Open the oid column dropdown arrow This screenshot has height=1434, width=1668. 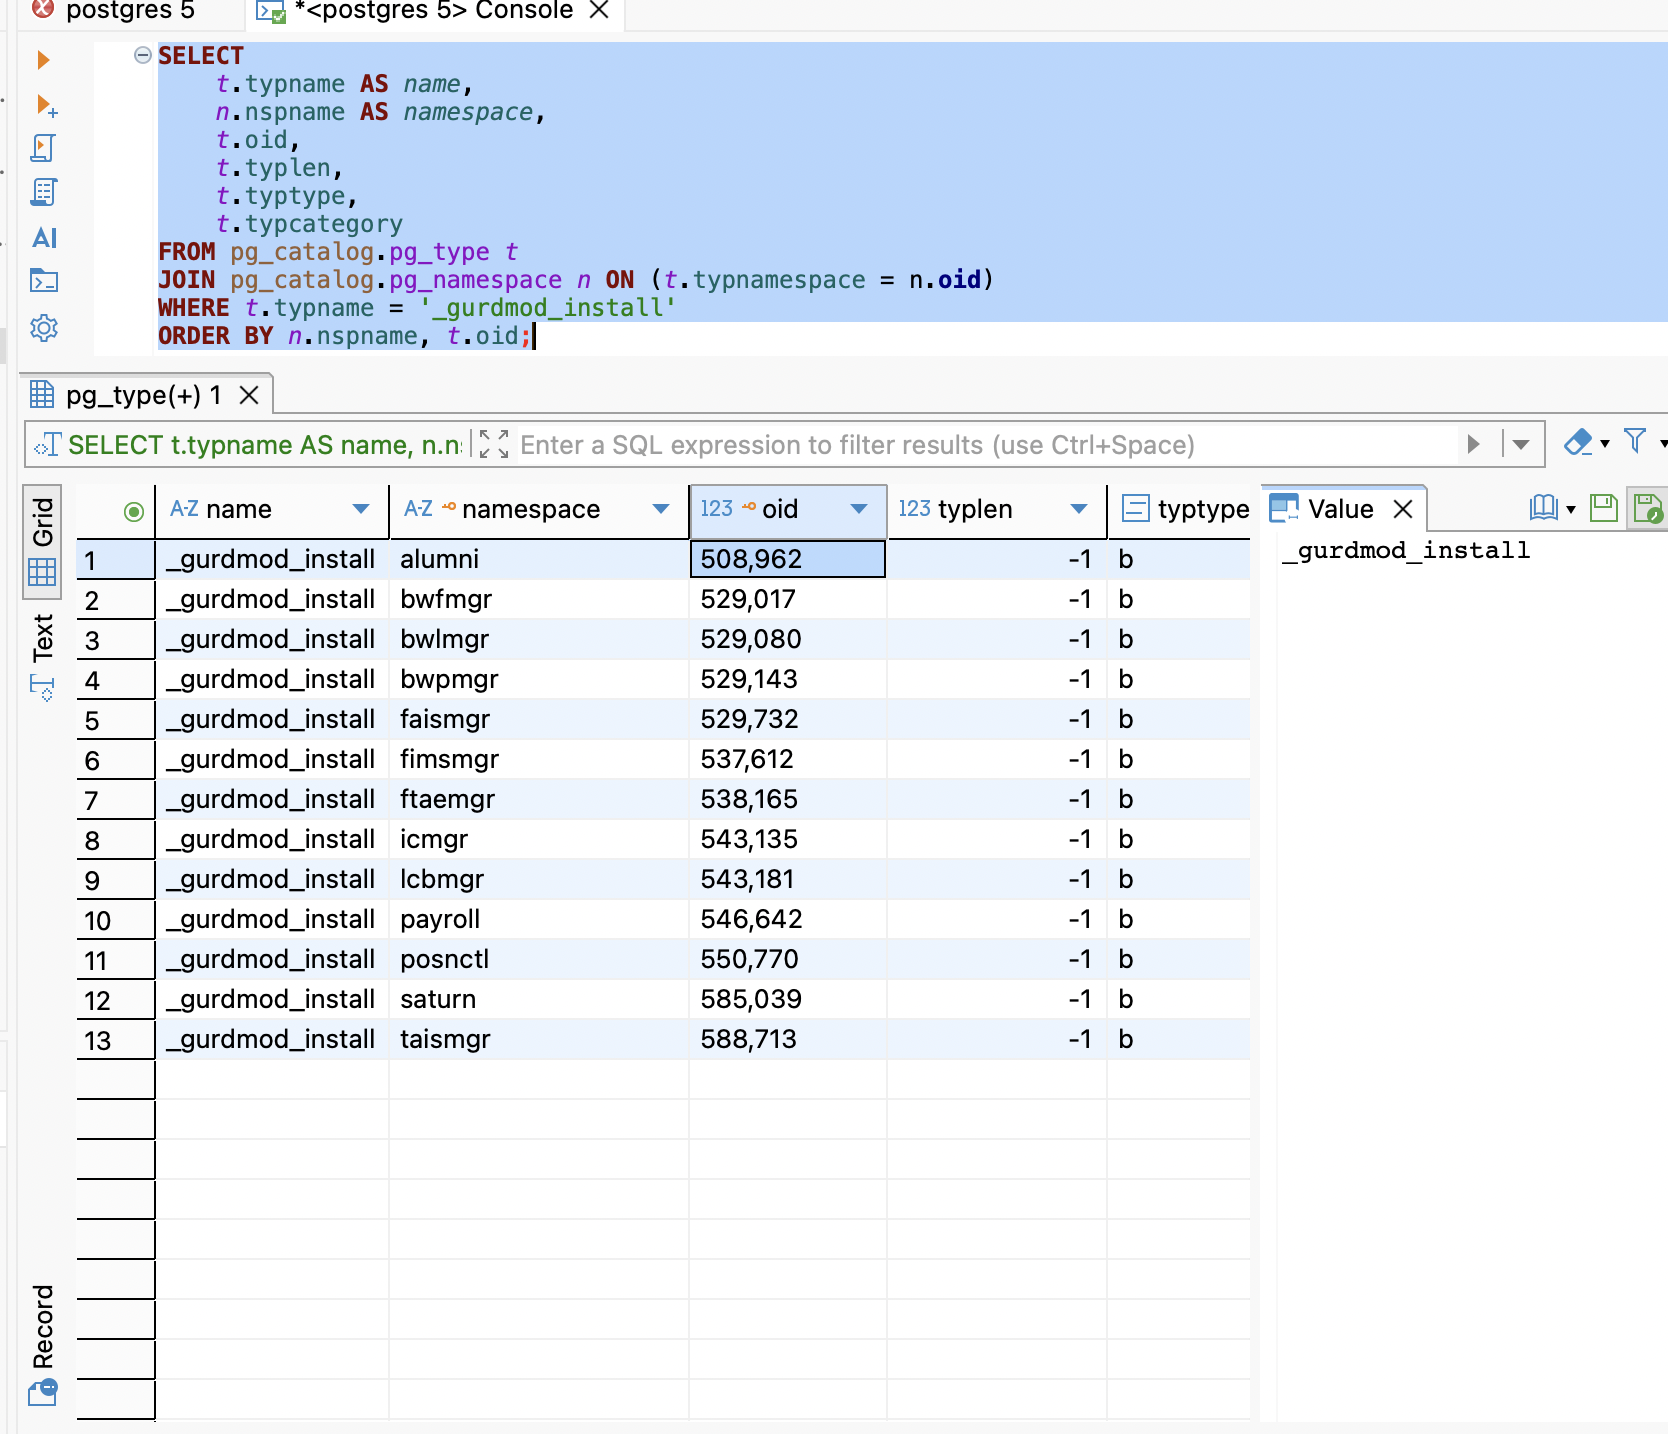(859, 509)
